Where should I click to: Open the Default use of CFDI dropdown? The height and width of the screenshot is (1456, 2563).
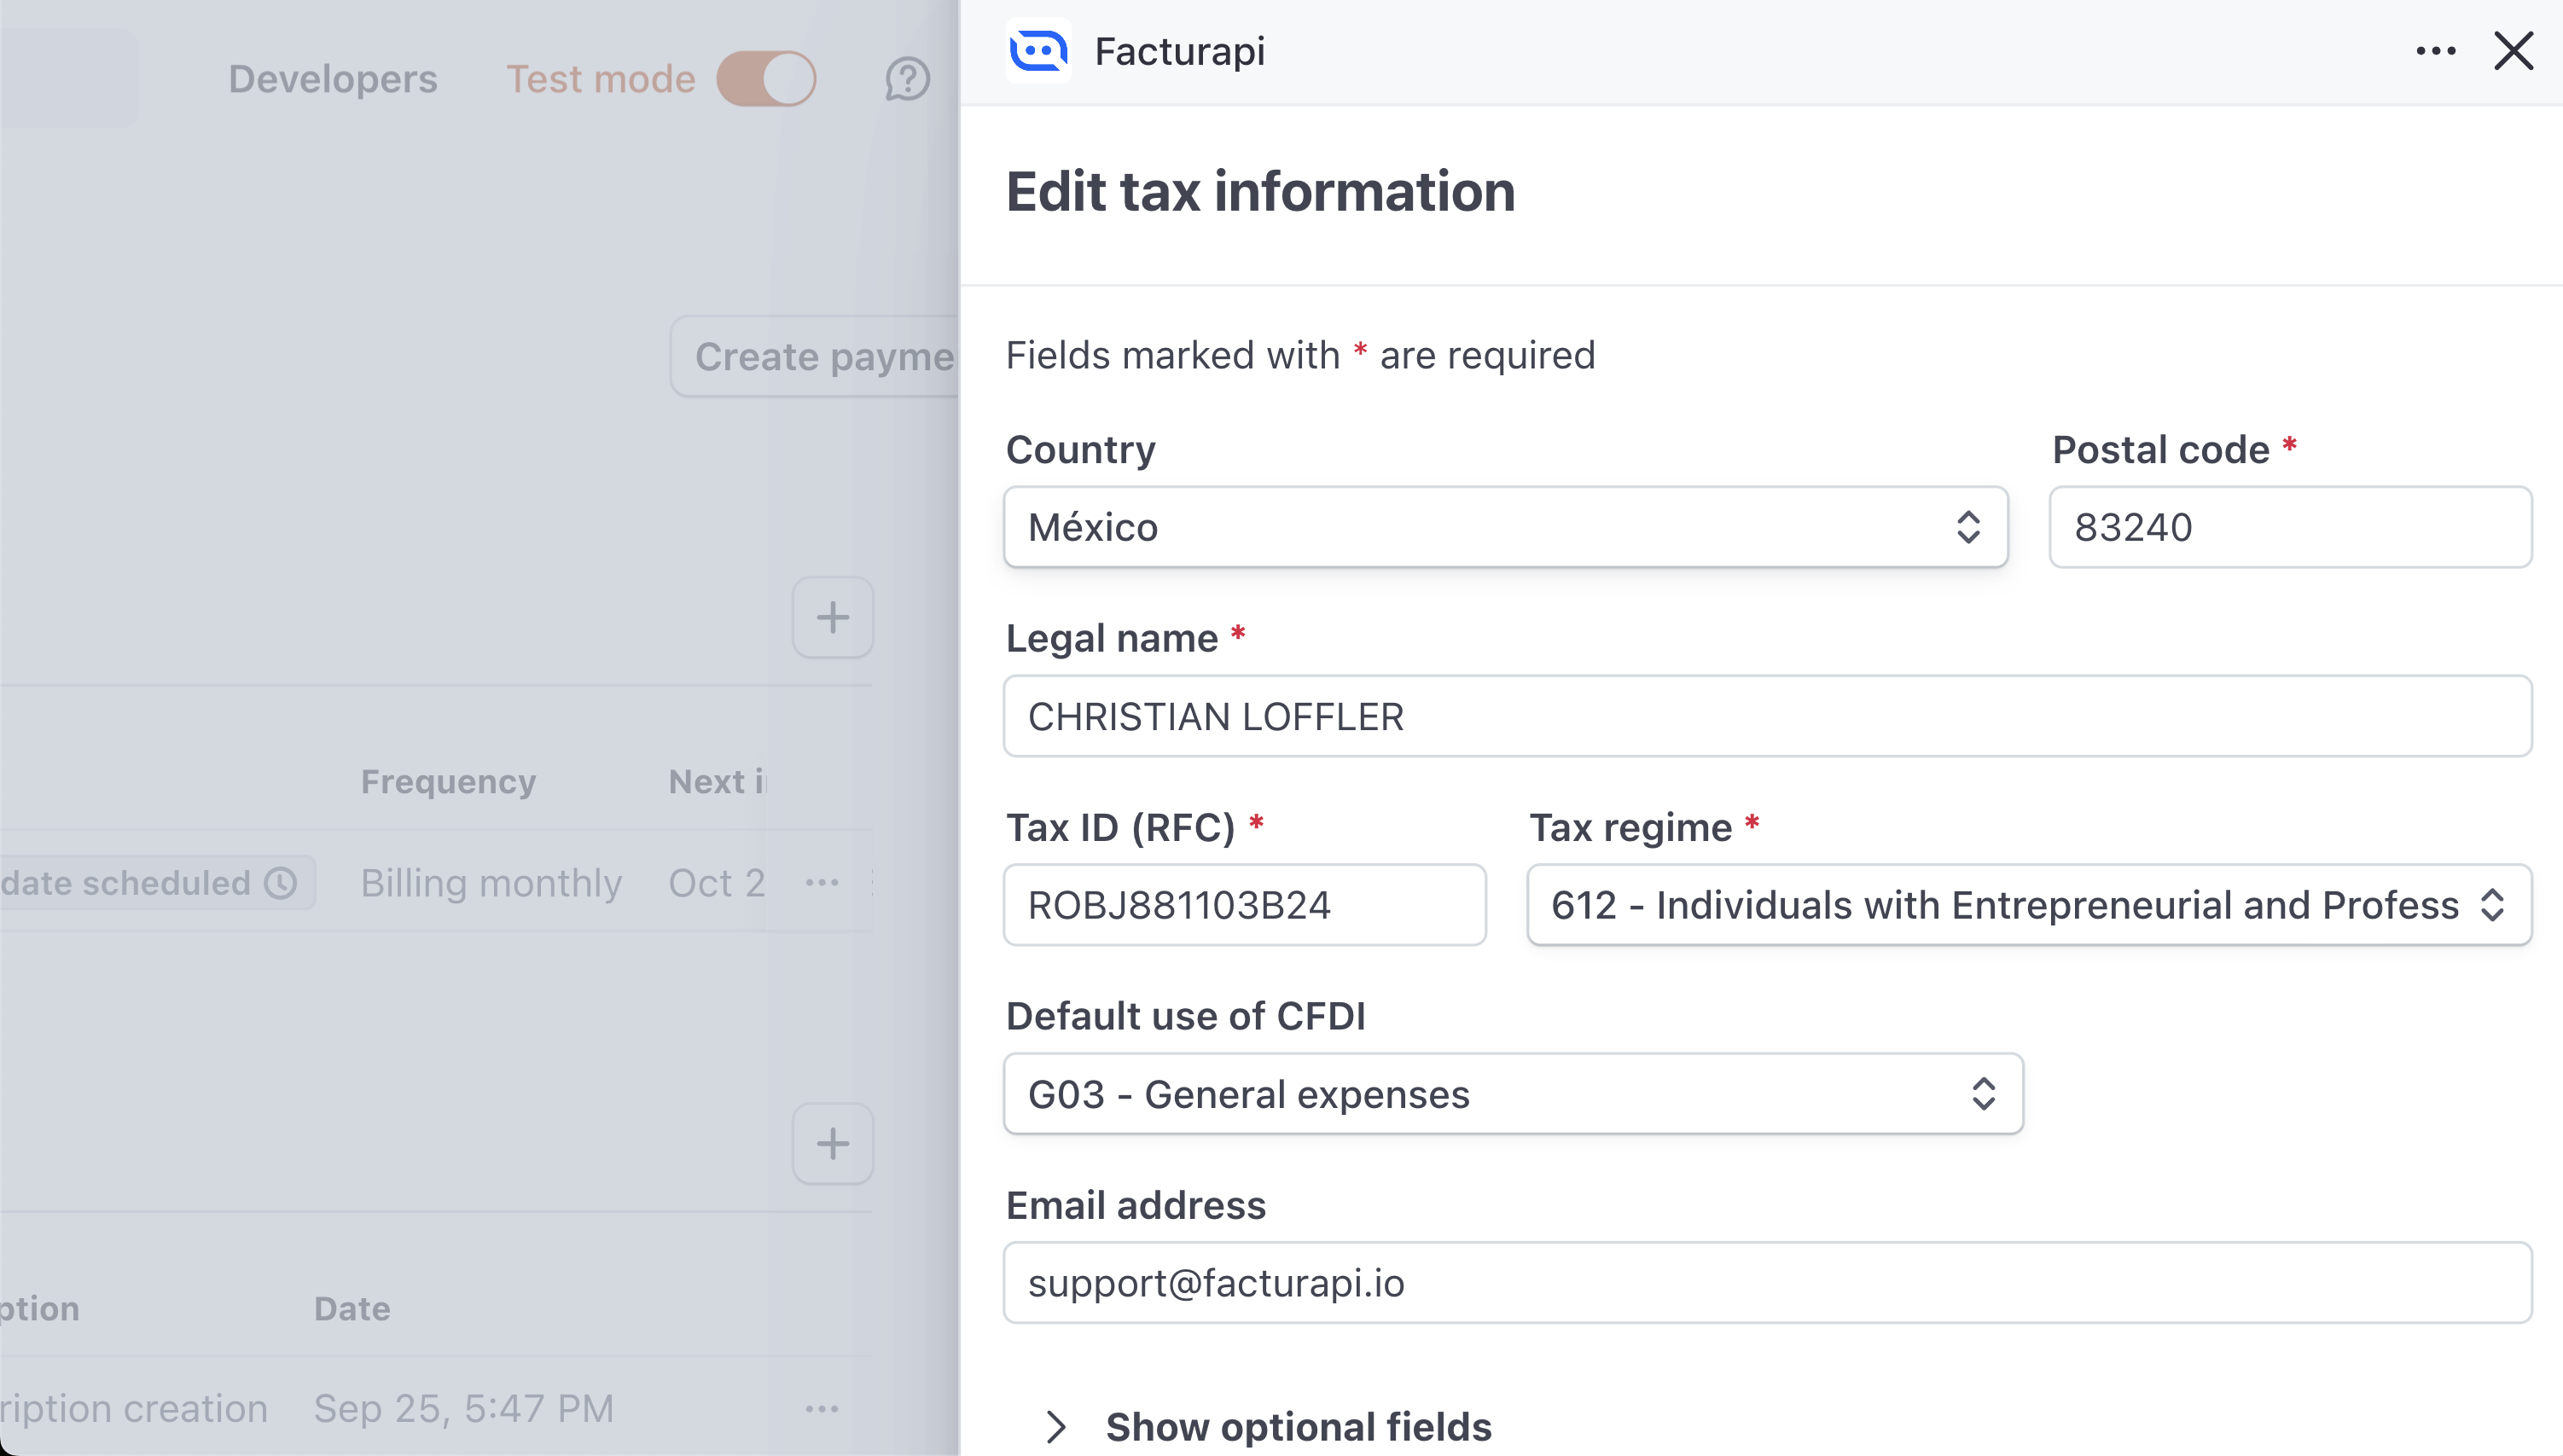(x=1511, y=1093)
